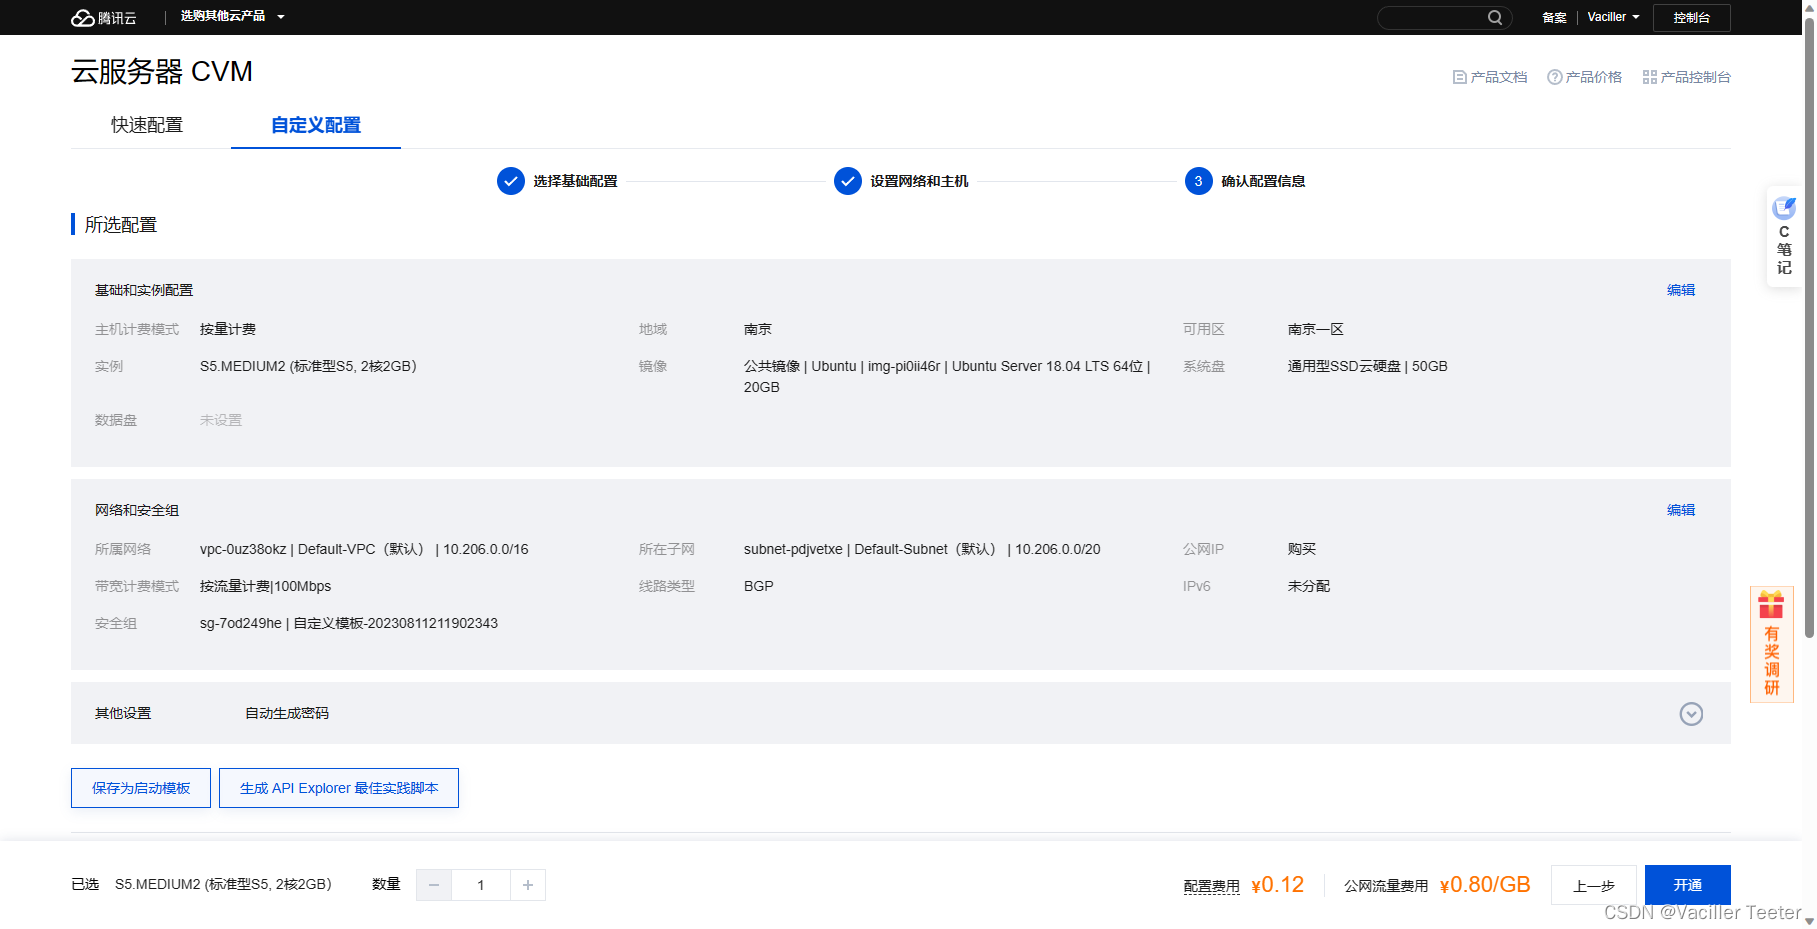
Task: Click 按量计费 billing mode value
Action: click(x=228, y=329)
